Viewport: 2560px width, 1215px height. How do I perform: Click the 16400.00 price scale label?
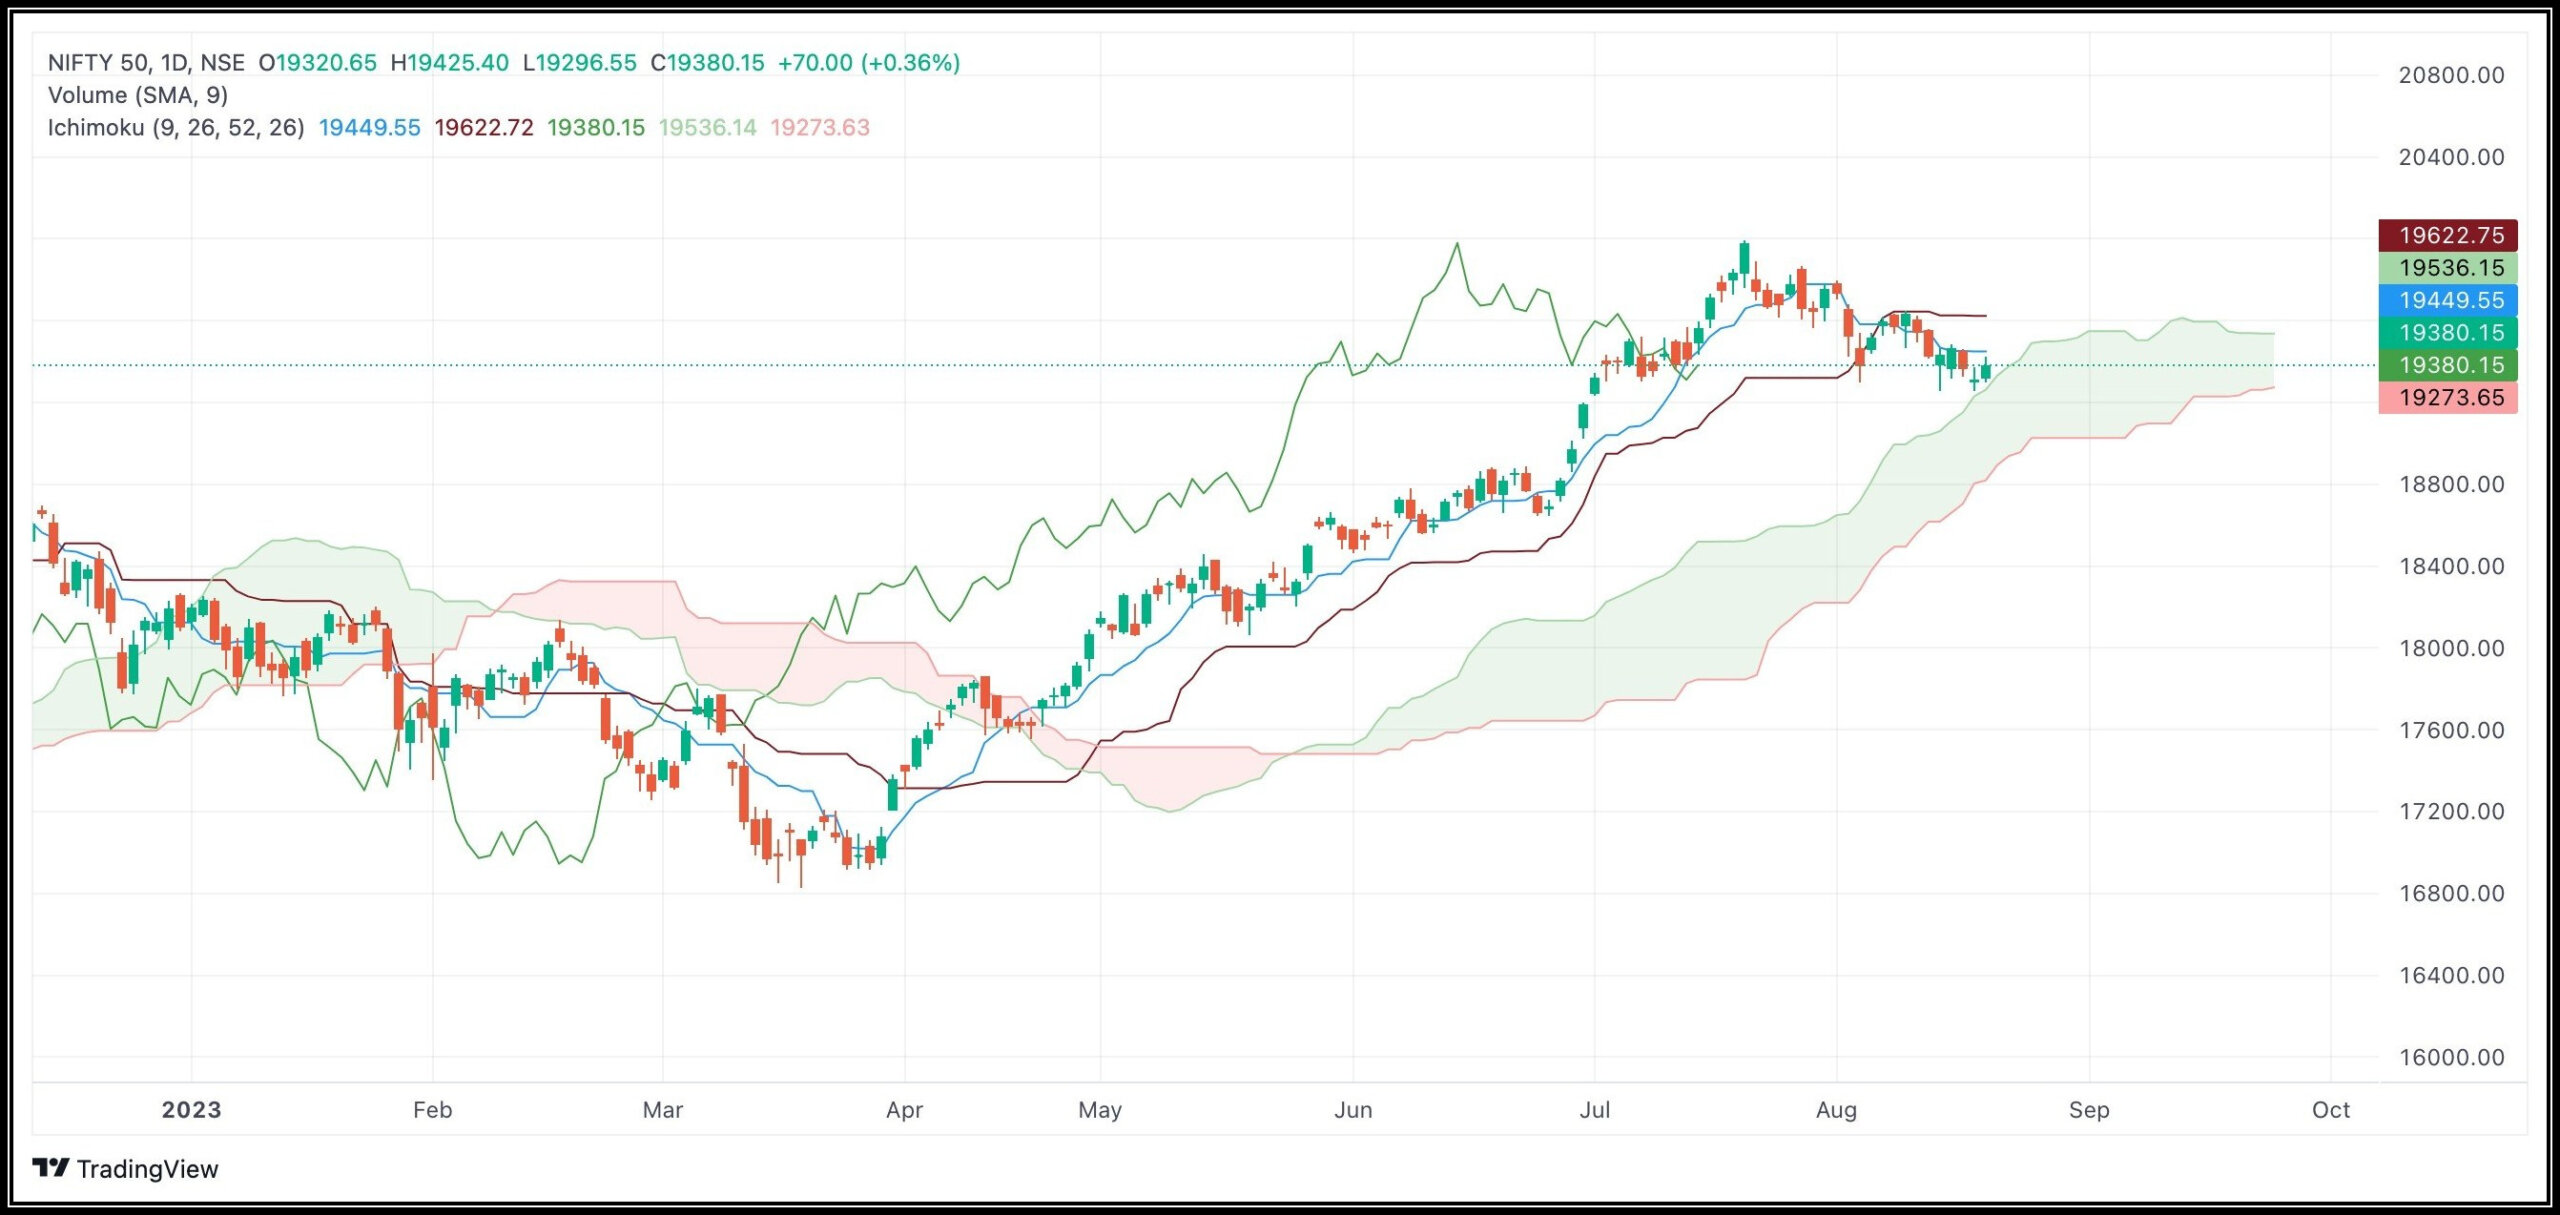tap(2452, 975)
